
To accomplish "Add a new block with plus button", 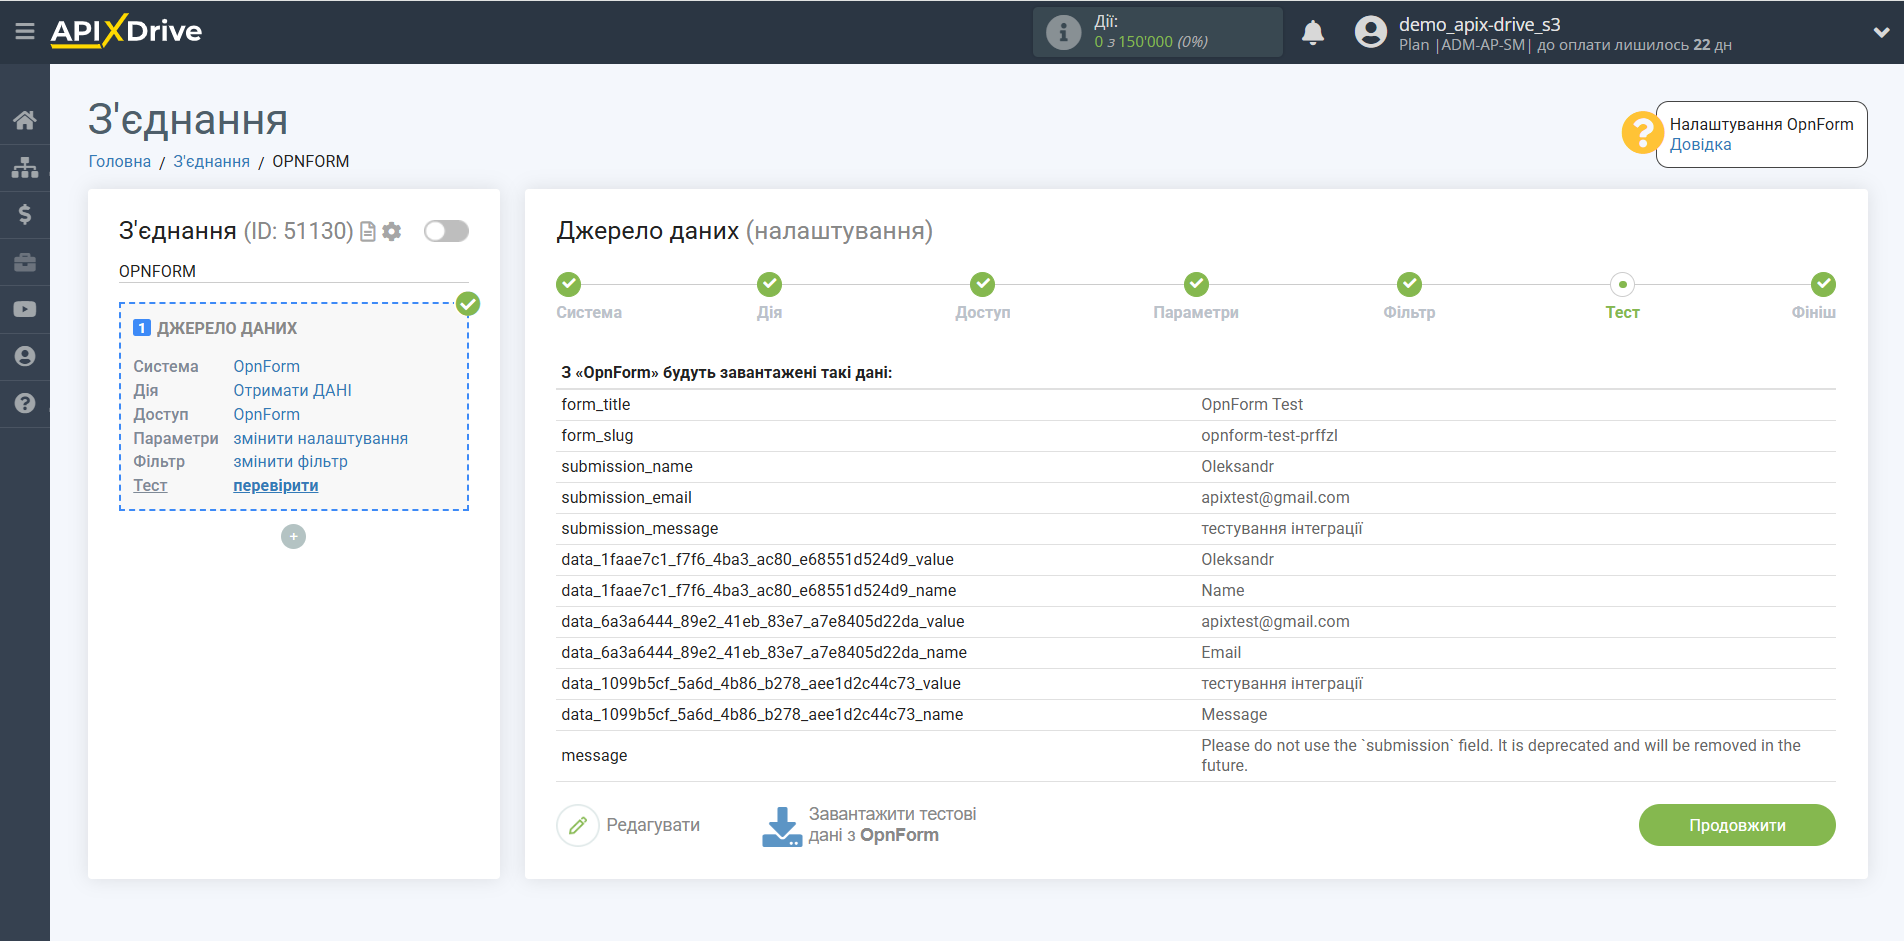I will 293,537.
